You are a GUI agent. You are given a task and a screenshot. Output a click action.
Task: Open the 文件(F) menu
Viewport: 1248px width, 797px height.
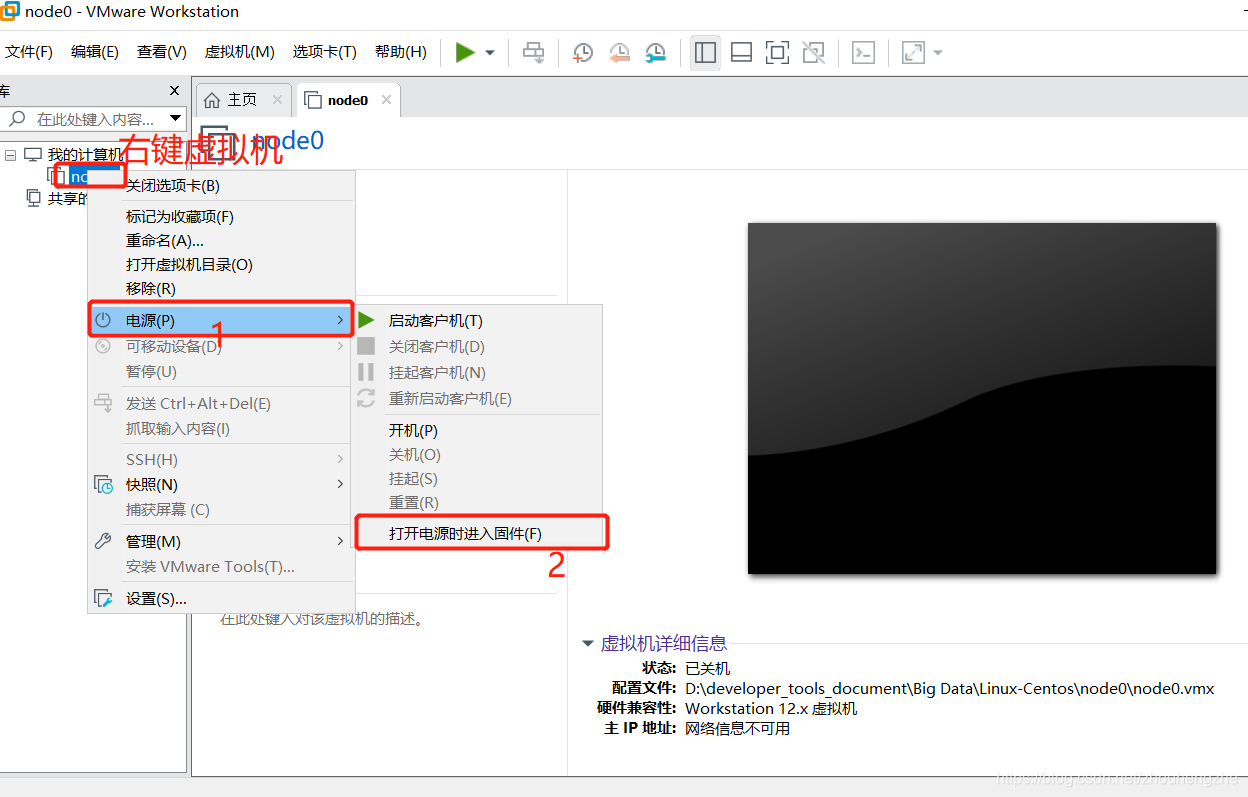(x=29, y=52)
